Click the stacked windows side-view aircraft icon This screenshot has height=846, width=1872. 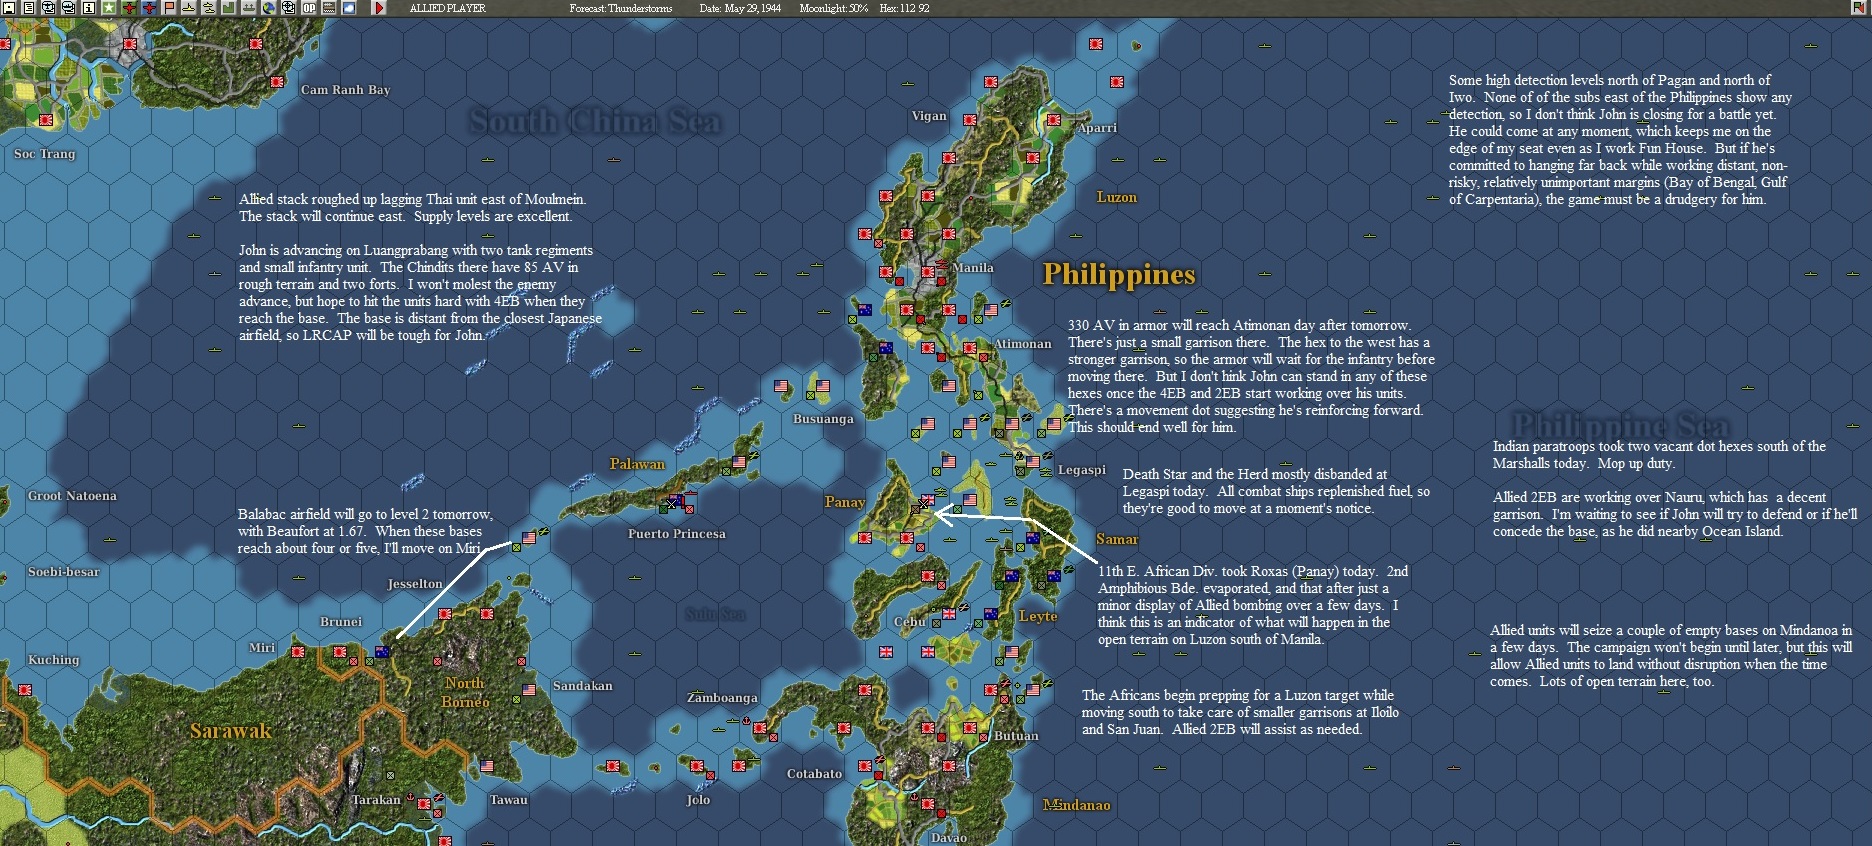(69, 8)
